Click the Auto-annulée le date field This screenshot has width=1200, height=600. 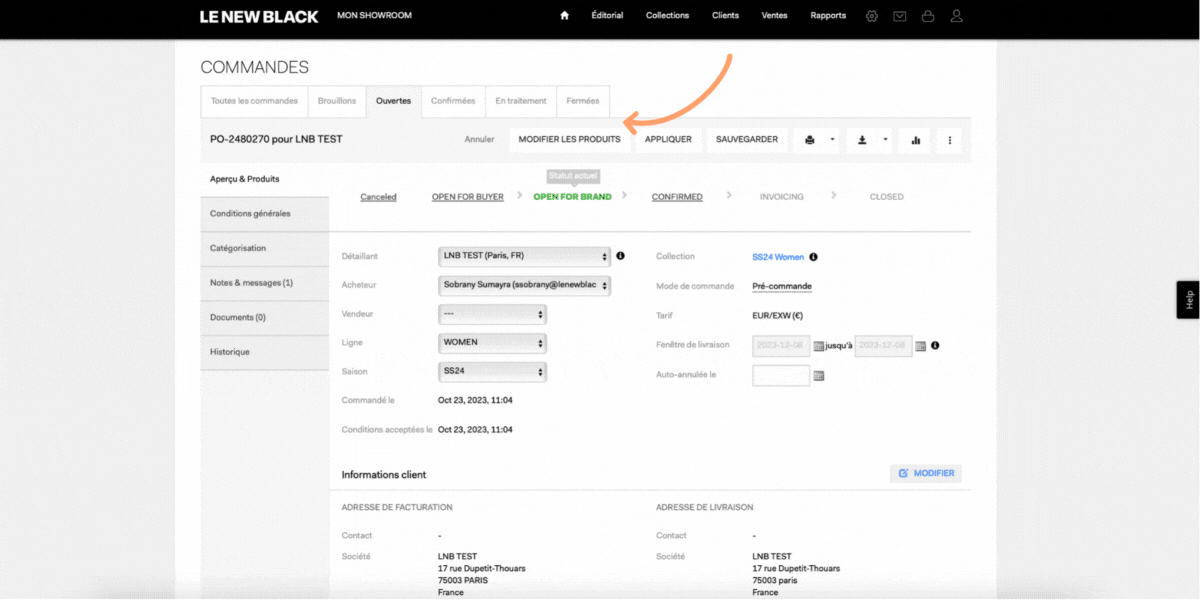pyautogui.click(x=780, y=376)
